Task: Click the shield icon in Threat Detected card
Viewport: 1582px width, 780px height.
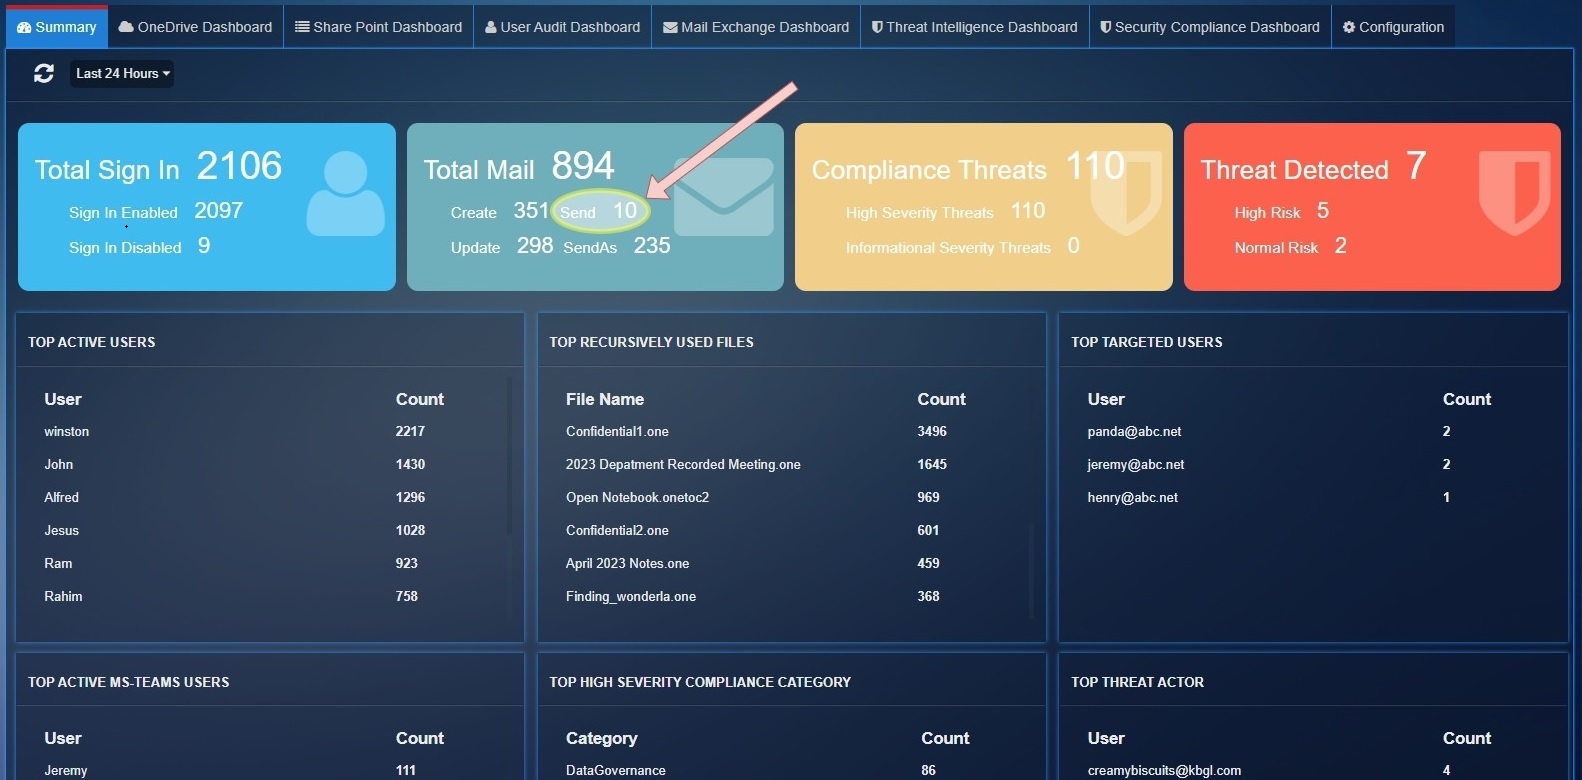Action: click(1514, 193)
